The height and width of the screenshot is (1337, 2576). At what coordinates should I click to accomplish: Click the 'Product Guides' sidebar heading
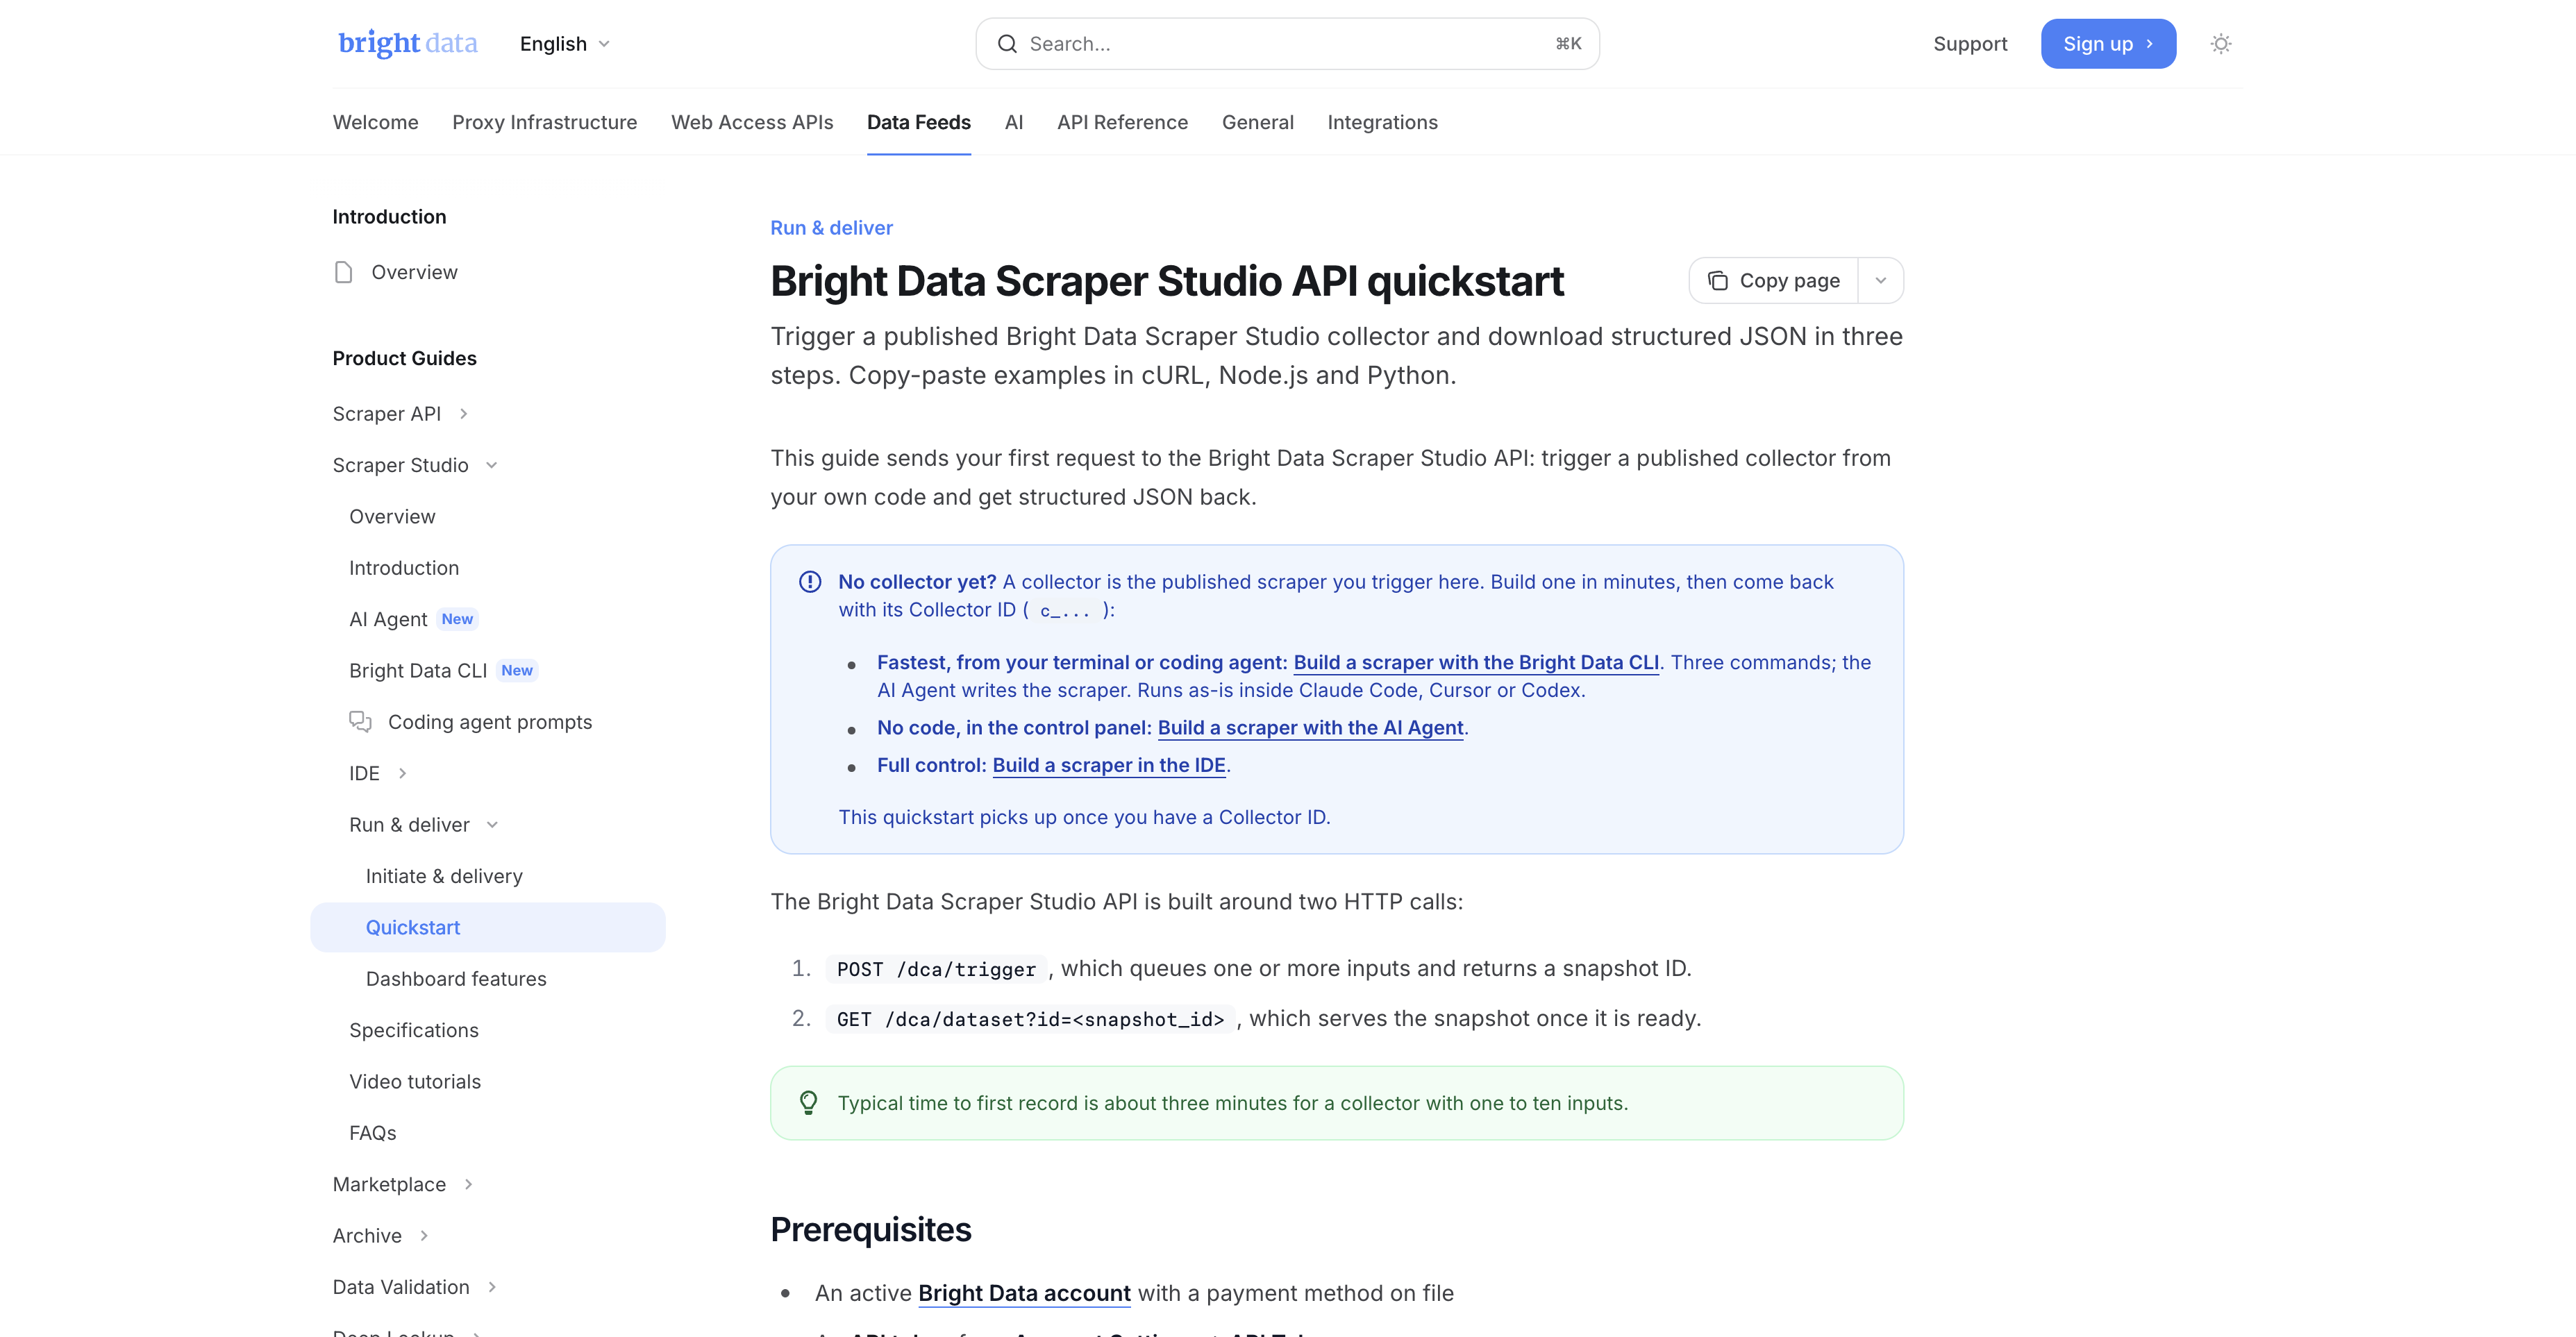(405, 358)
